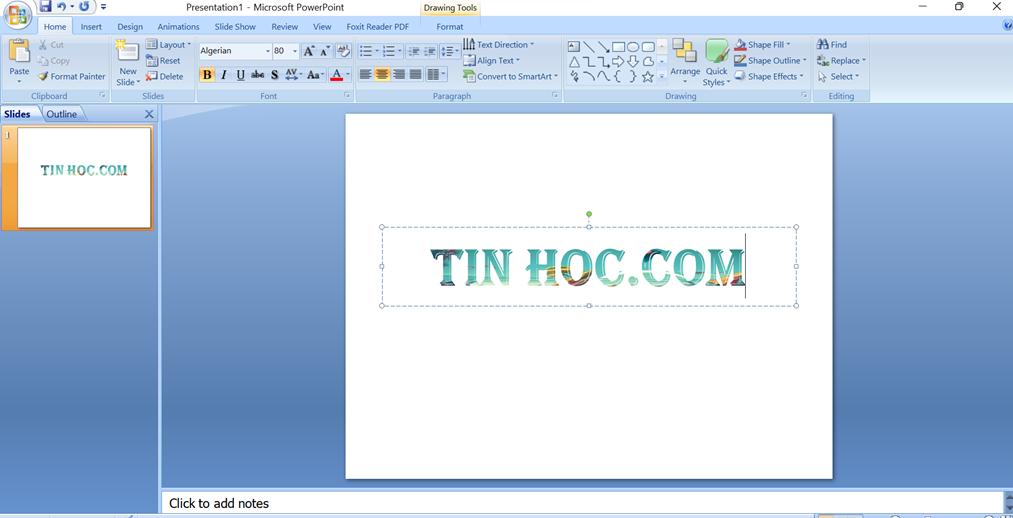The height and width of the screenshot is (518, 1013).
Task: Click the Find button in Editing group
Action: (x=832, y=45)
